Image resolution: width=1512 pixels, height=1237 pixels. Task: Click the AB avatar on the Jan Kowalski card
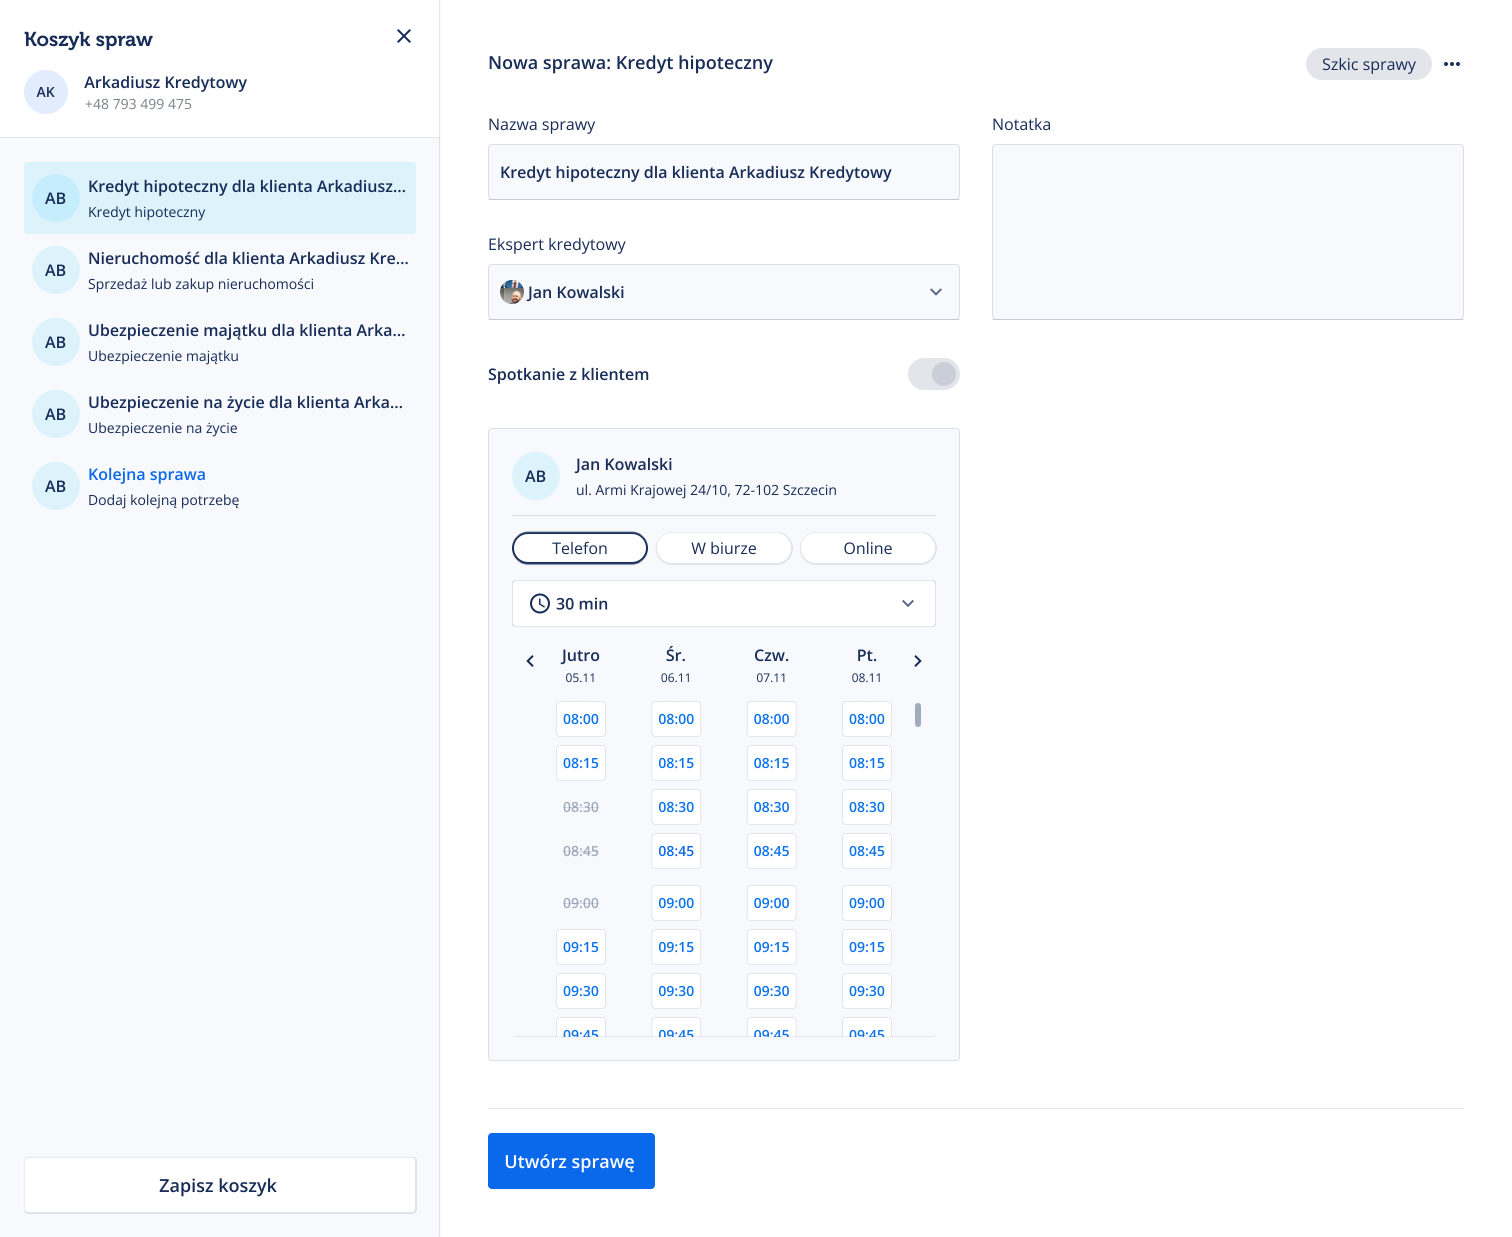pyautogui.click(x=536, y=476)
